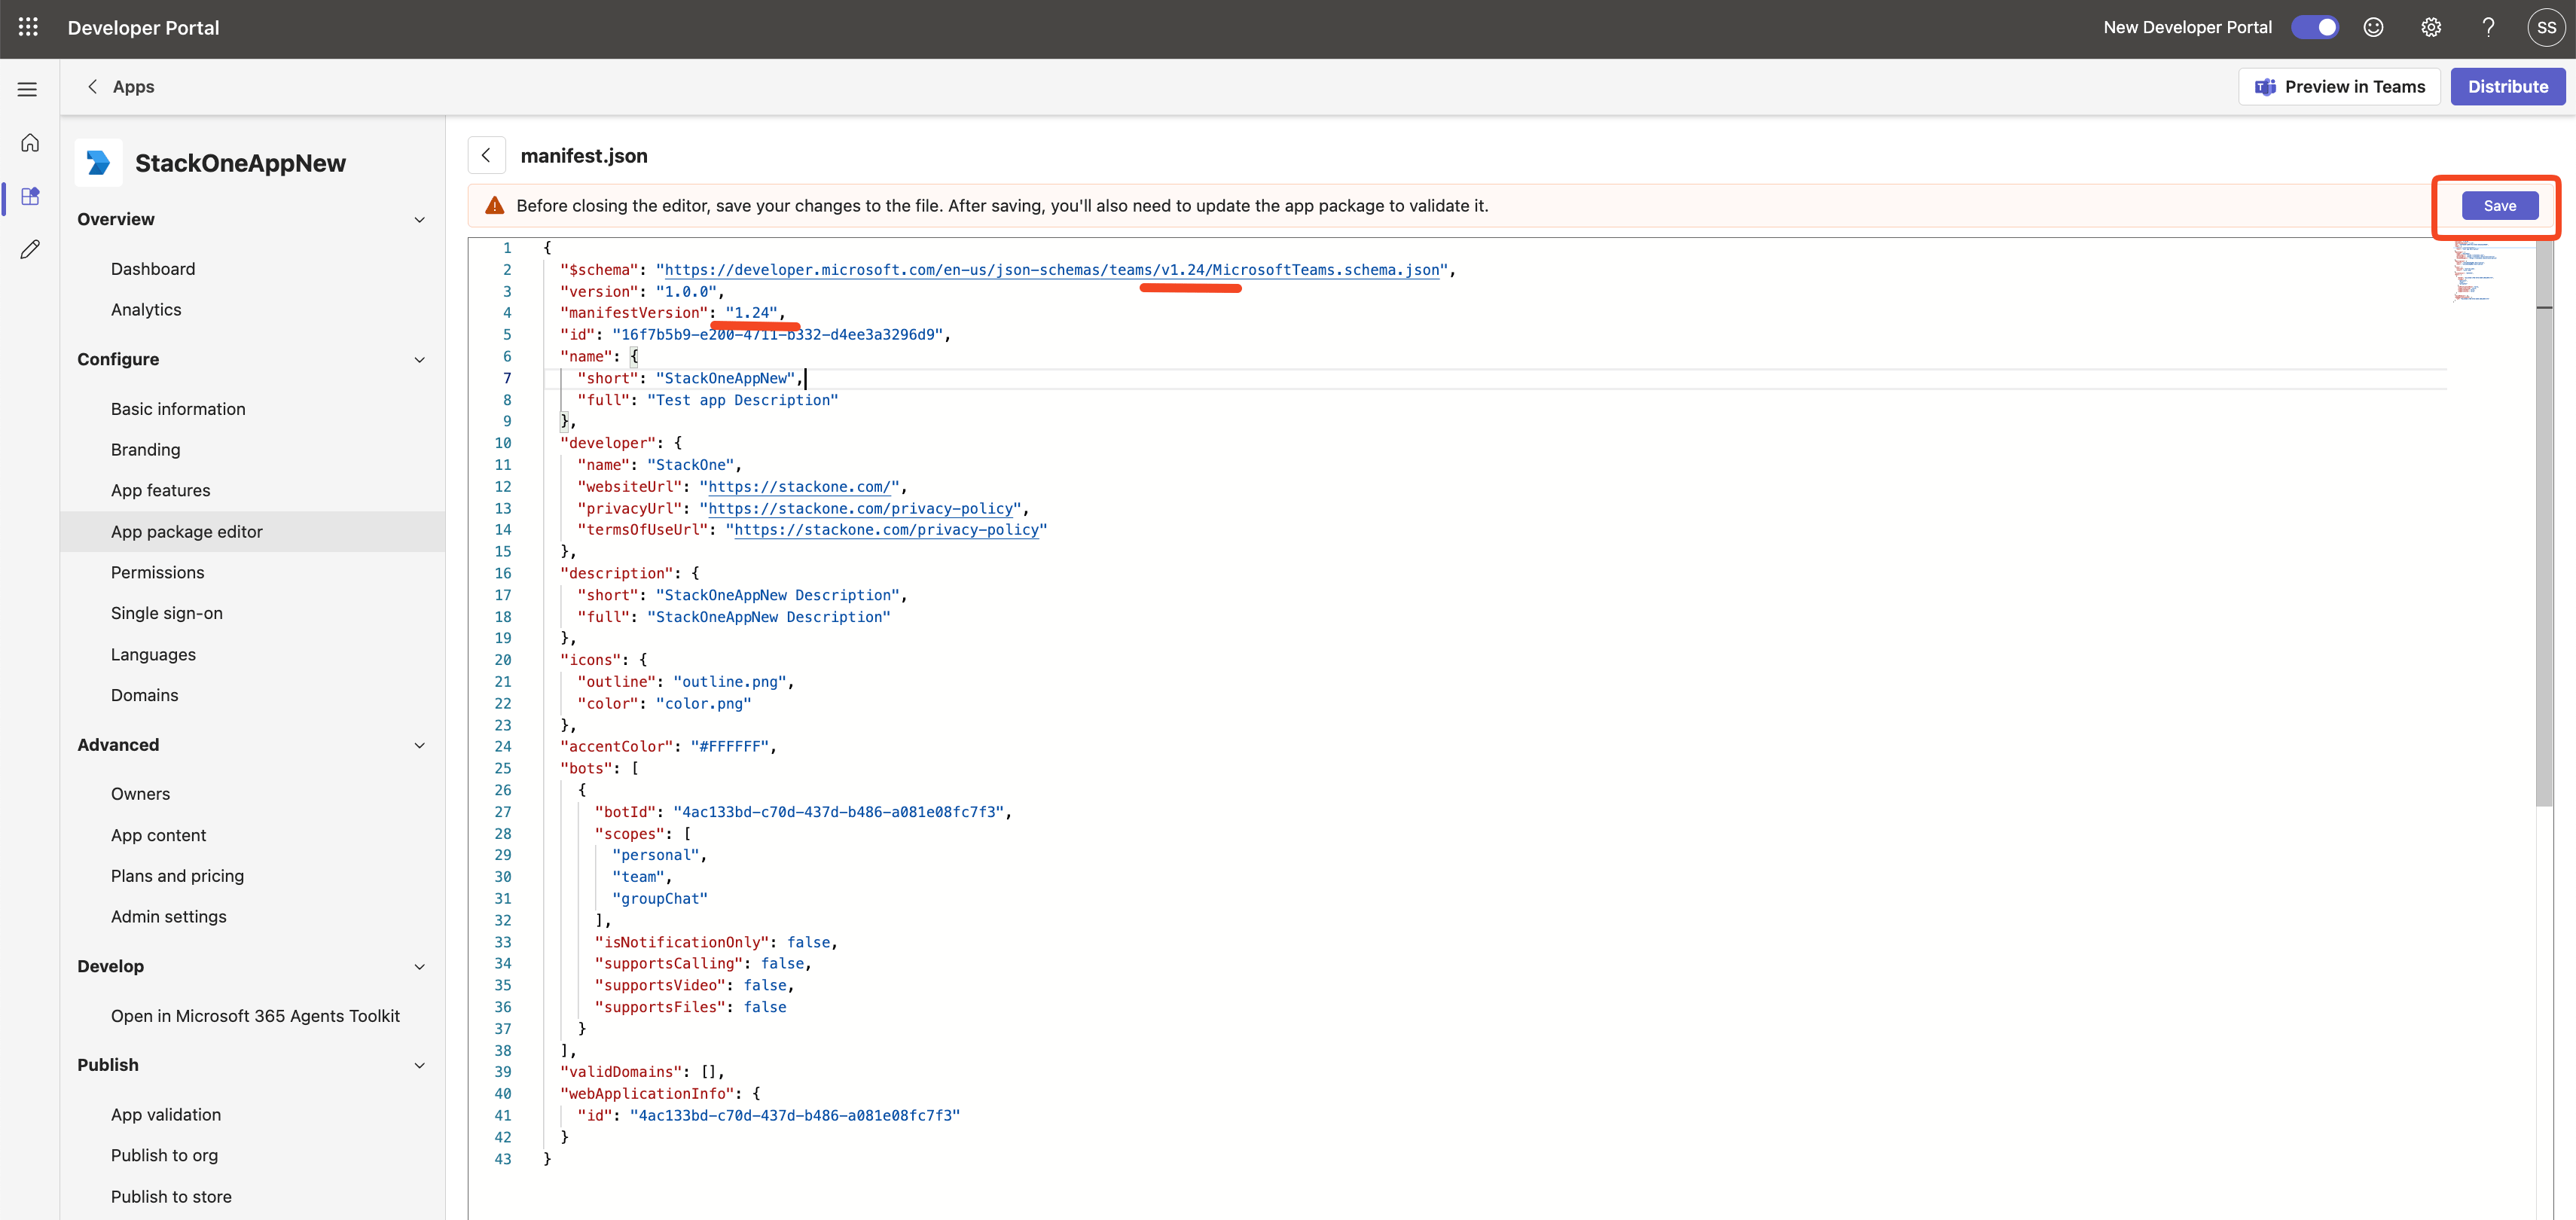
Task: Click line number 43 in gutter
Action: pos(502,1159)
